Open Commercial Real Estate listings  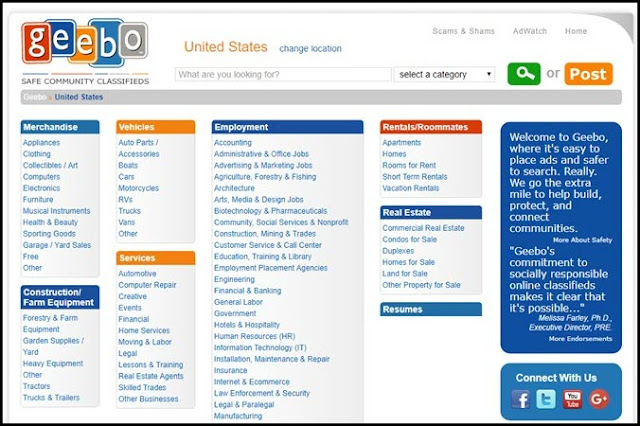423,228
